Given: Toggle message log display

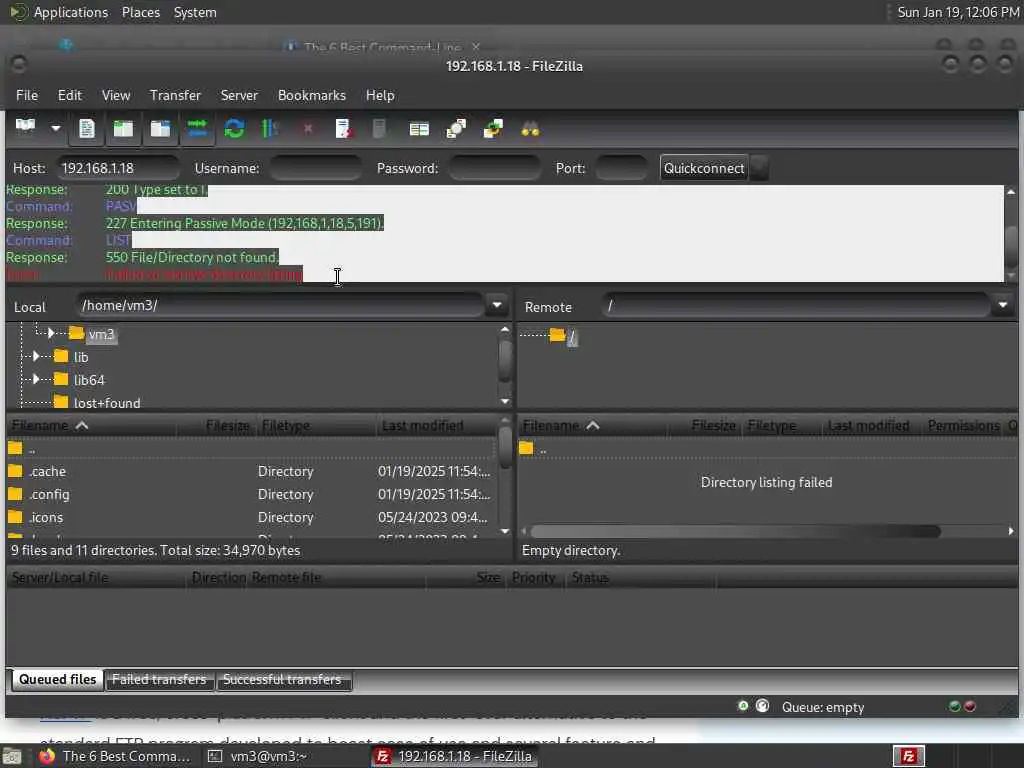Looking at the screenshot, I should (x=86, y=128).
